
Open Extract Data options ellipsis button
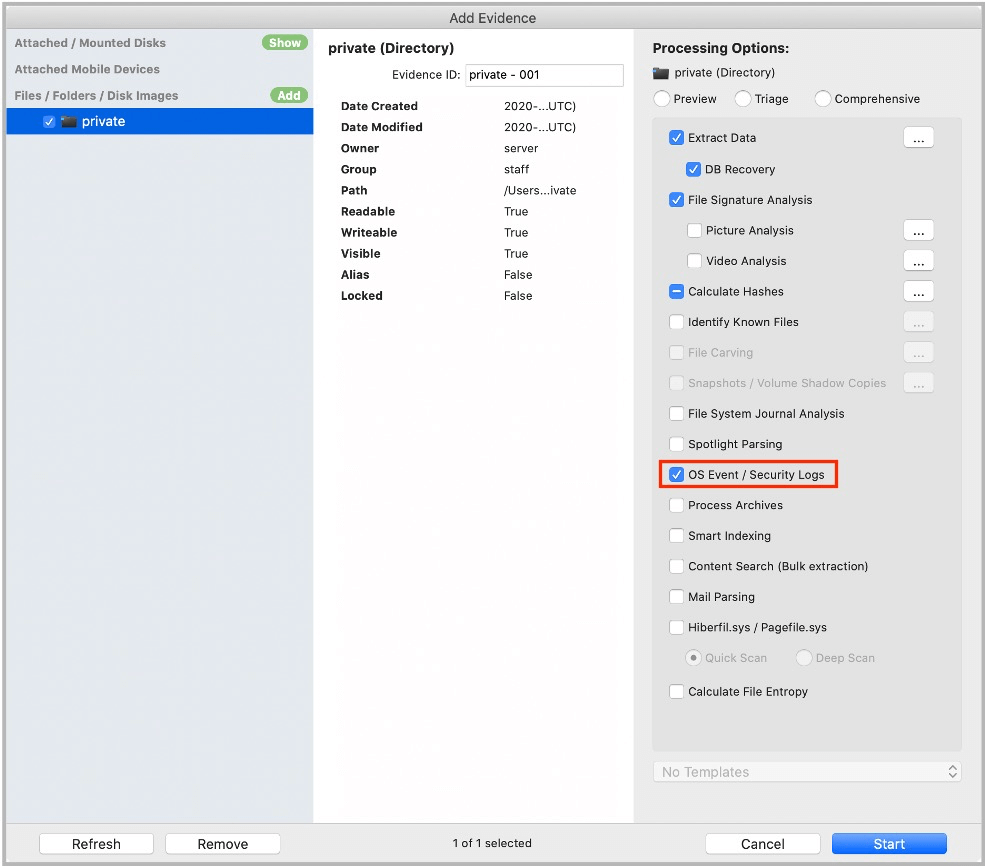click(x=918, y=138)
